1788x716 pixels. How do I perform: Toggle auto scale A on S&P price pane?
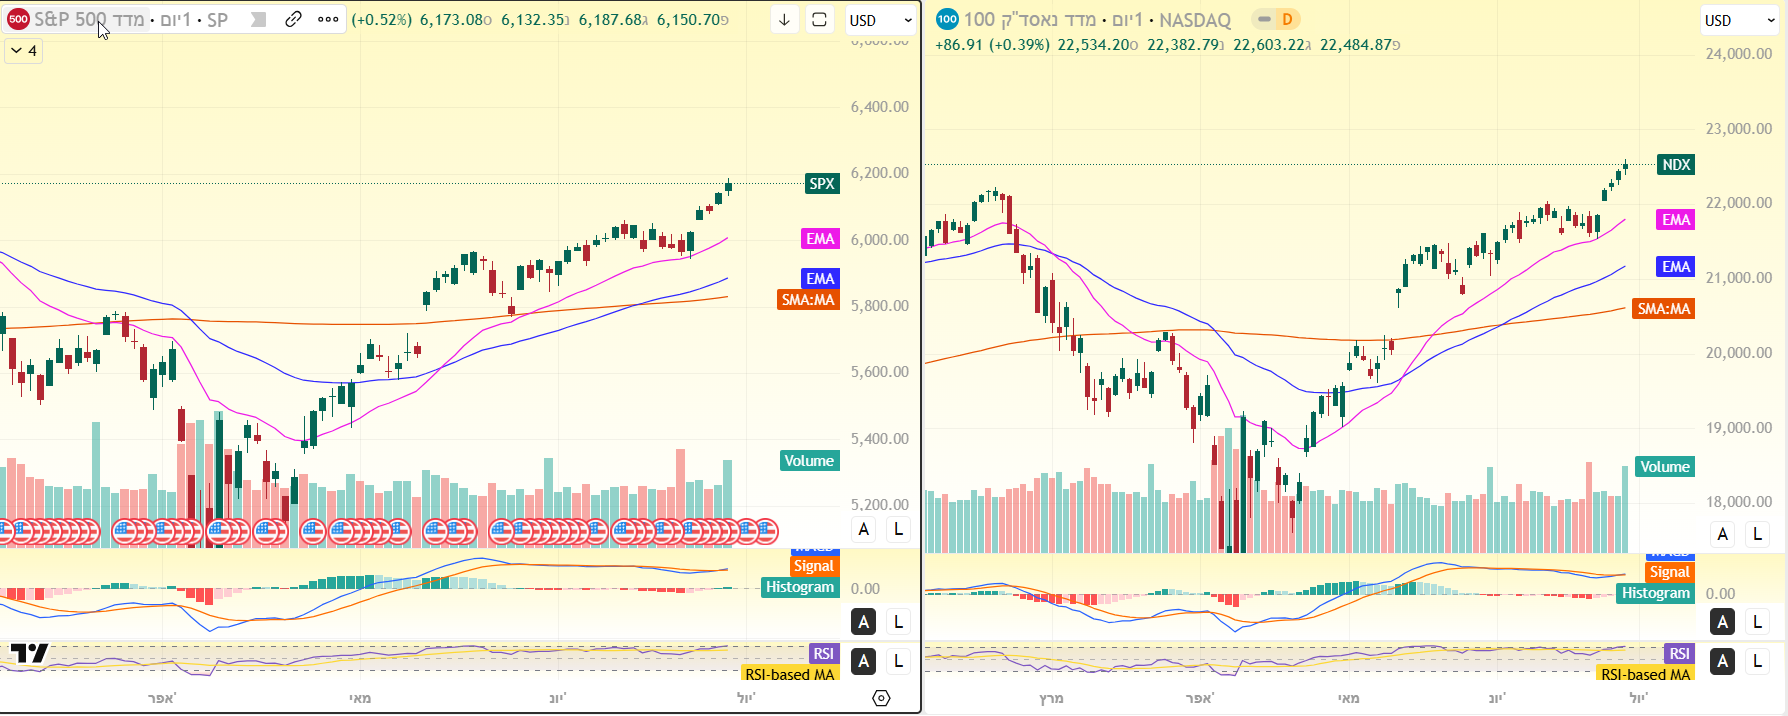pyautogui.click(x=864, y=530)
